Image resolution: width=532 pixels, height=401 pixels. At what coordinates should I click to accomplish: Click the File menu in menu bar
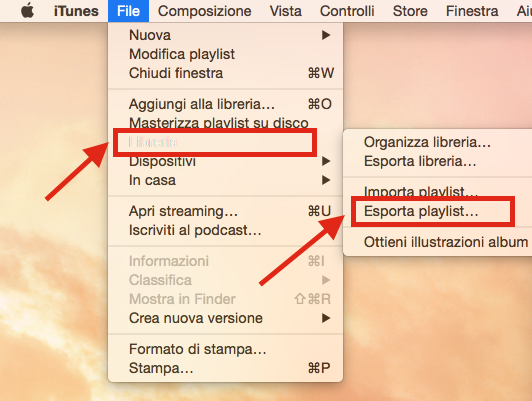[128, 11]
